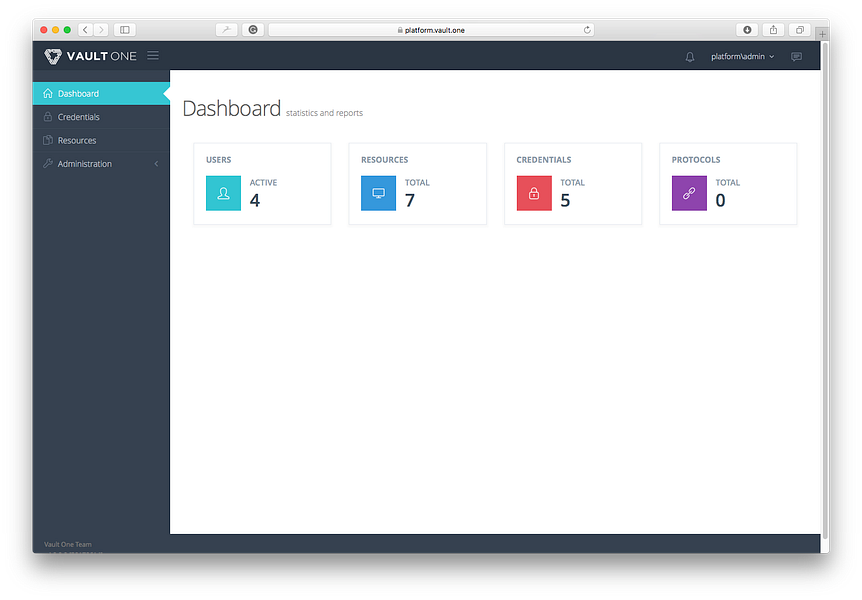862x600 pixels.
Task: Click the wrench toolbar extension button
Action: pos(226,30)
